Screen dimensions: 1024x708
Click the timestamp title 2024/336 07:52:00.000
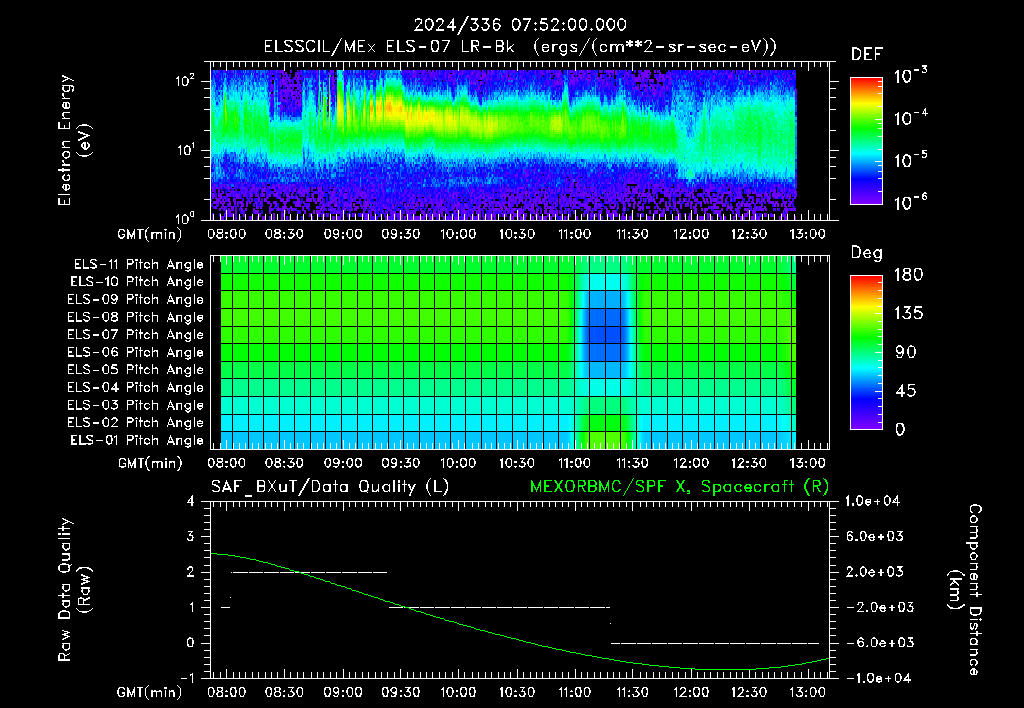[x=520, y=25]
